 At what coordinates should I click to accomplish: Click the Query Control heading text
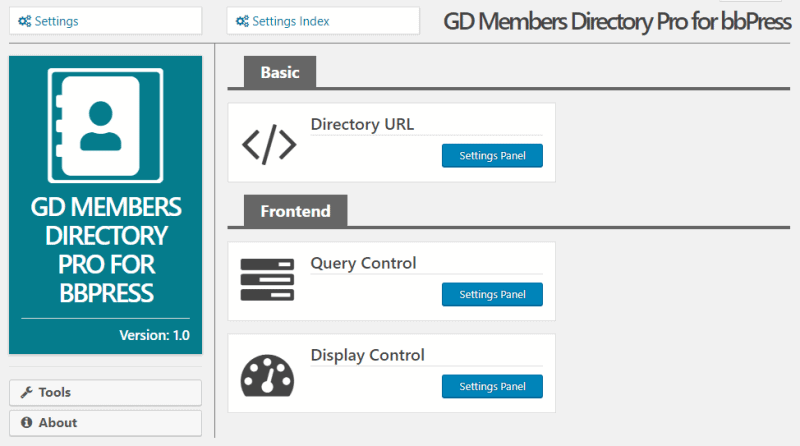point(363,263)
